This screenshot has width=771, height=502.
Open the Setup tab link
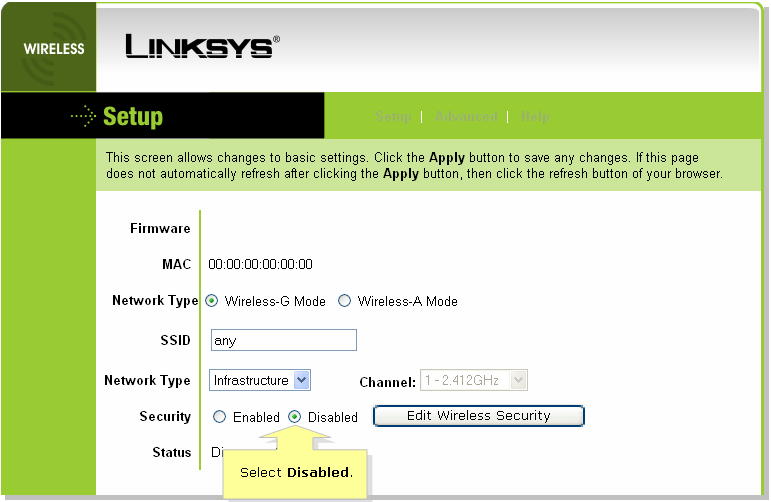pyautogui.click(x=393, y=117)
